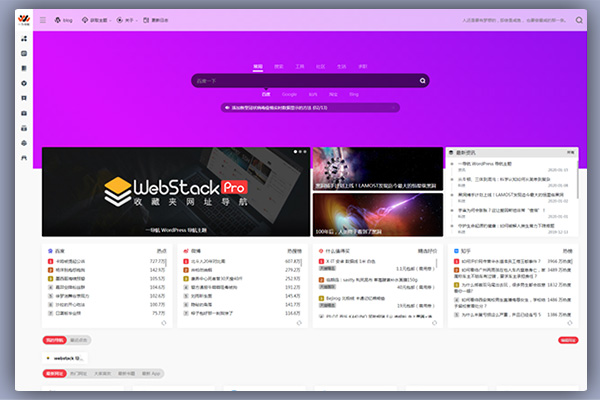Choose 站内 as the search engine
The image size is (600, 400).
pos(313,94)
